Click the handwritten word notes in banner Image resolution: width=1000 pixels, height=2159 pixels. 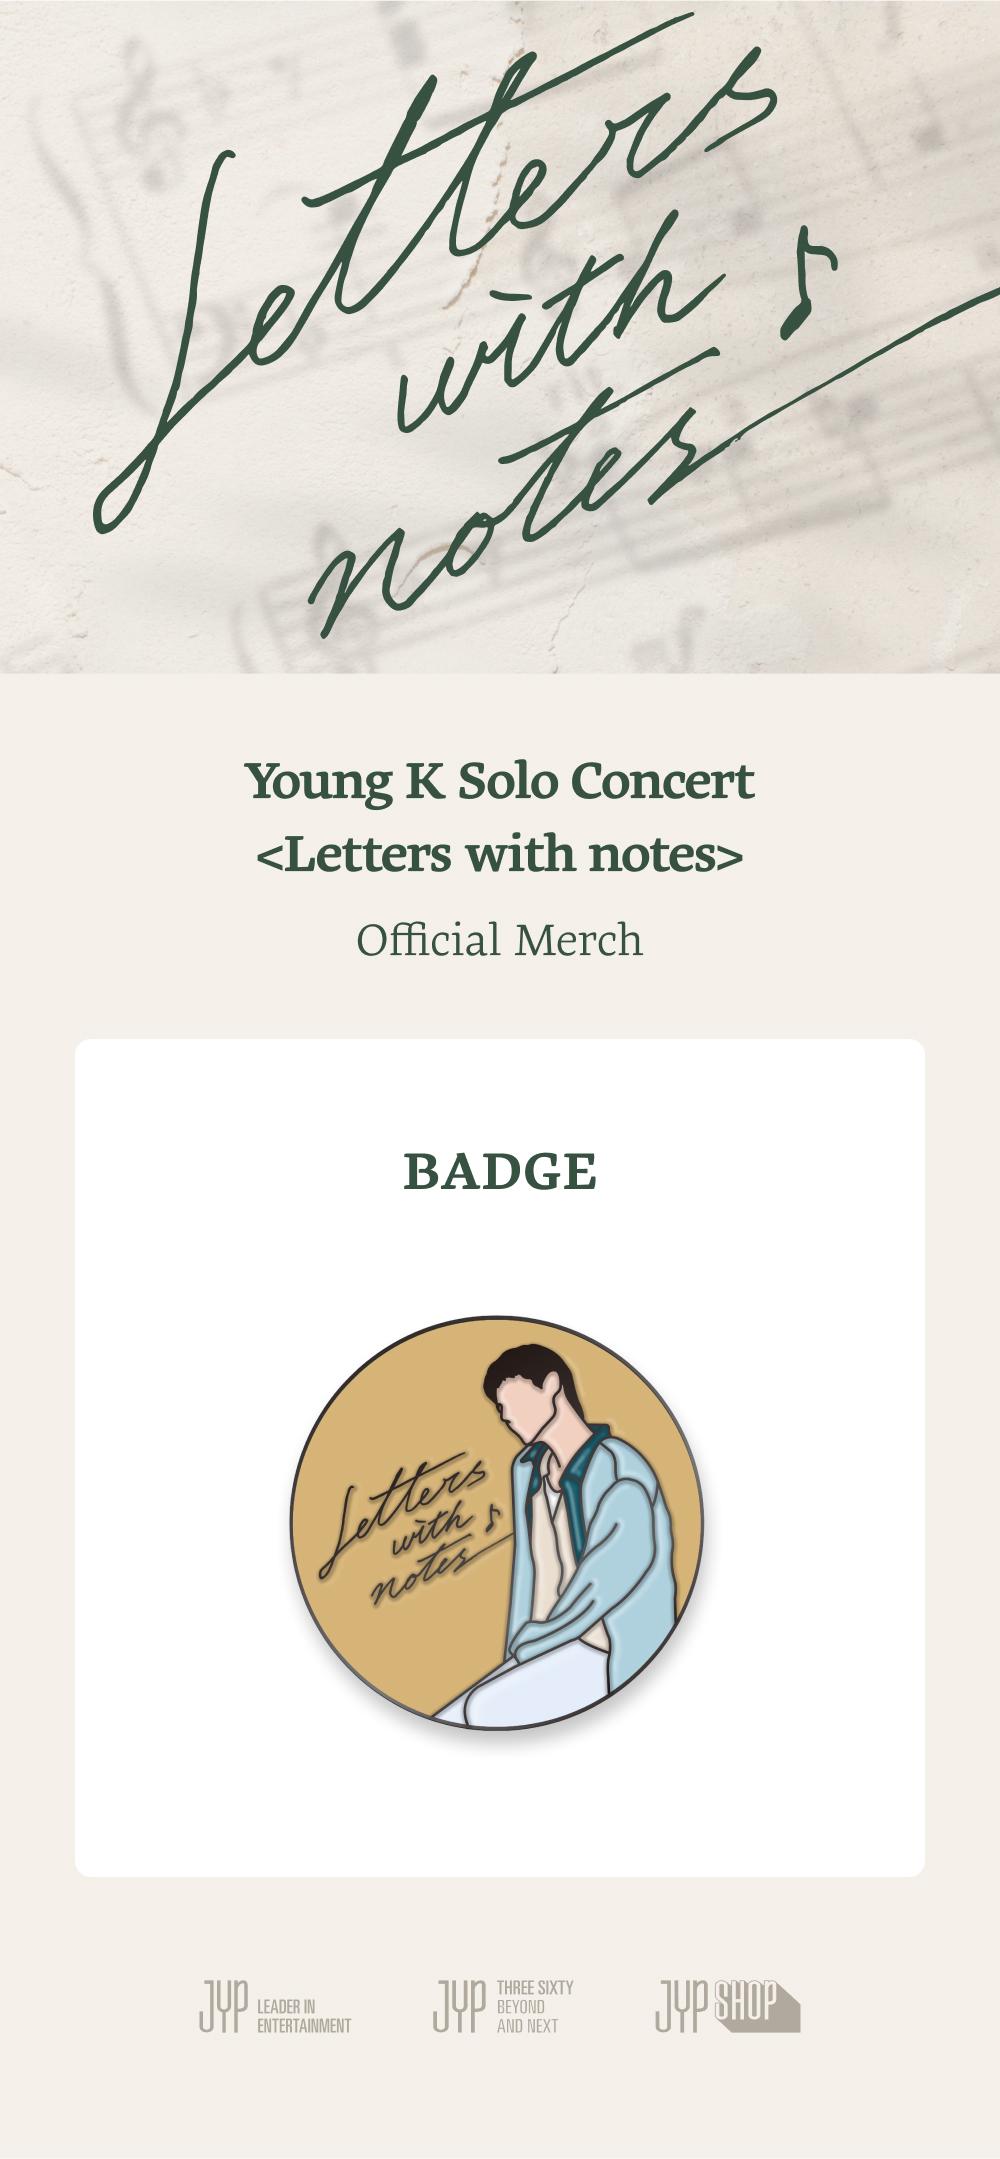pos(500,520)
